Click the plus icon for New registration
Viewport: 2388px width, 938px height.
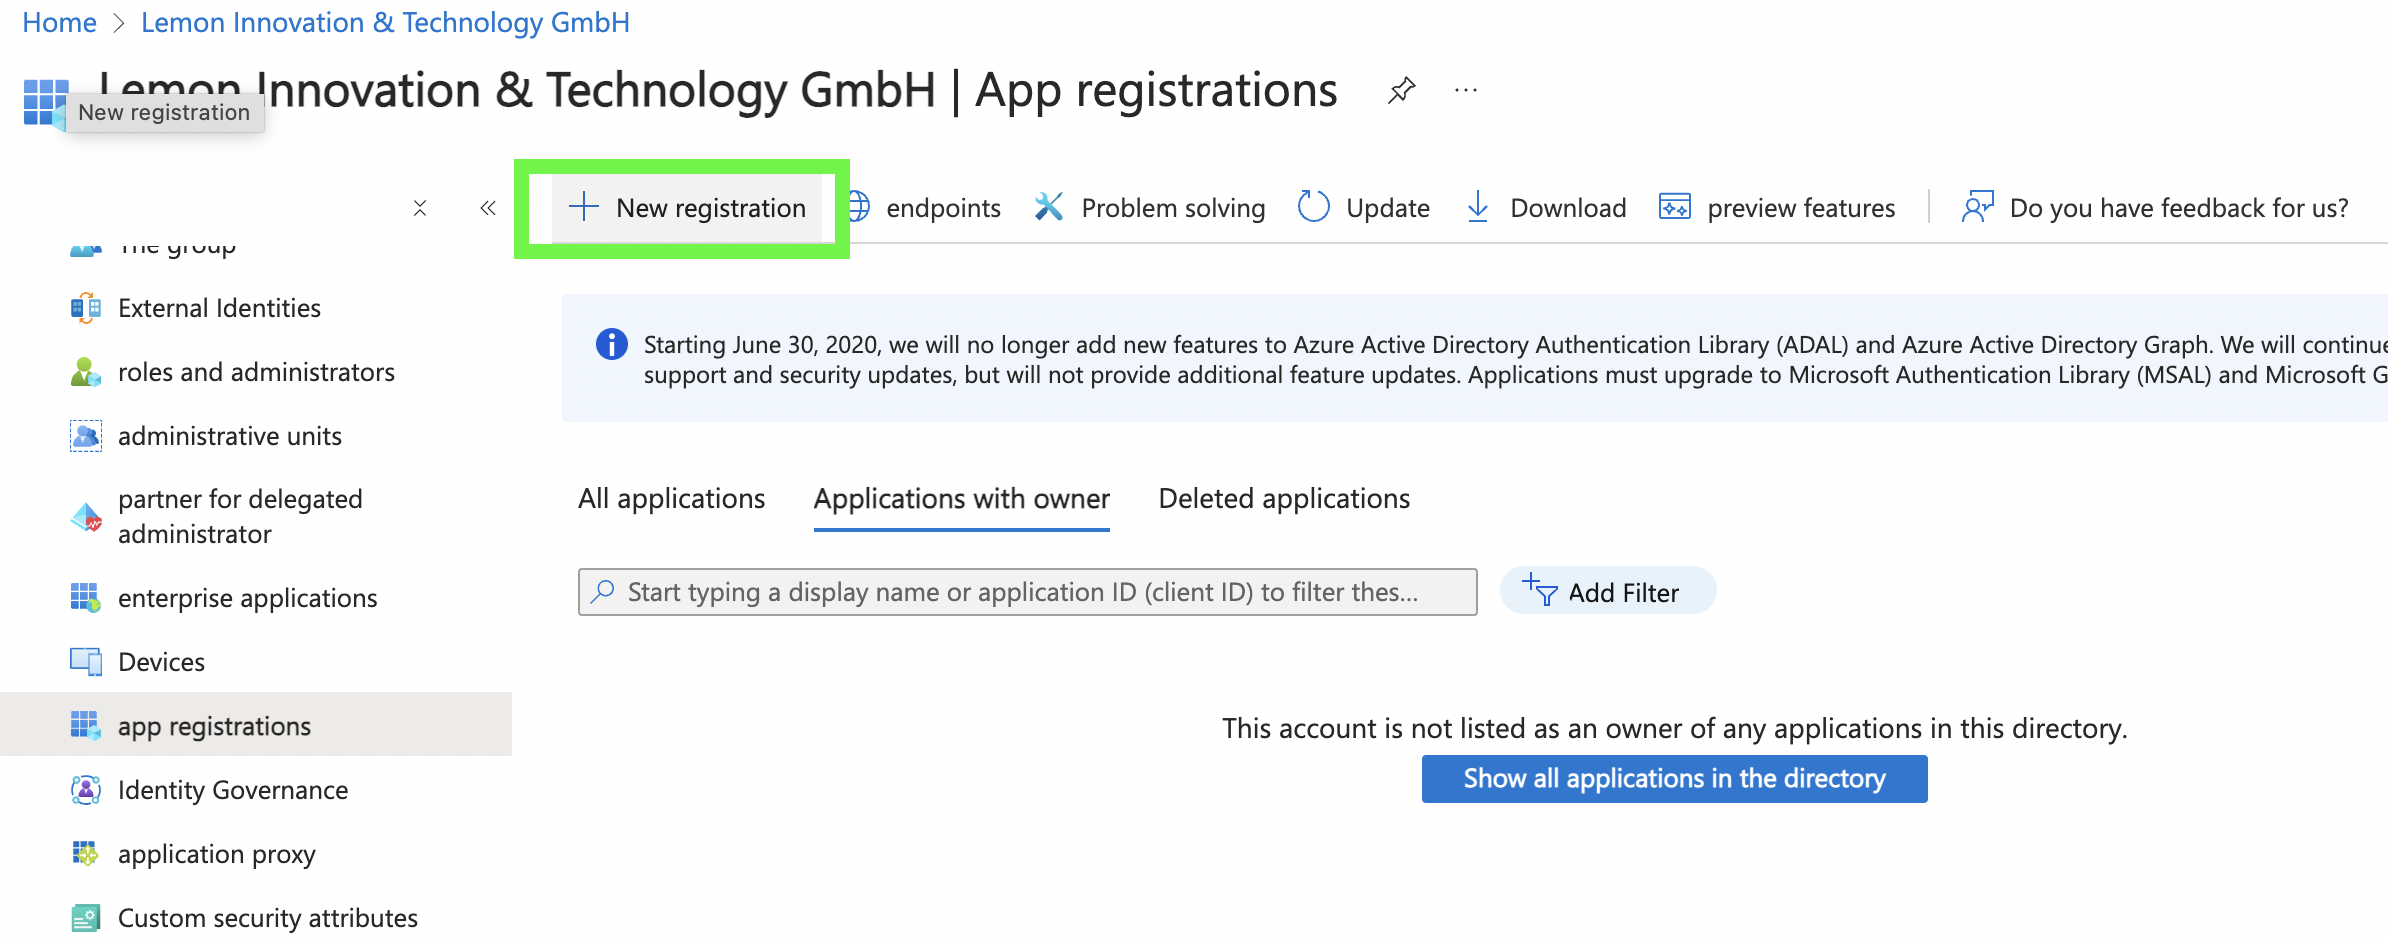(x=583, y=208)
